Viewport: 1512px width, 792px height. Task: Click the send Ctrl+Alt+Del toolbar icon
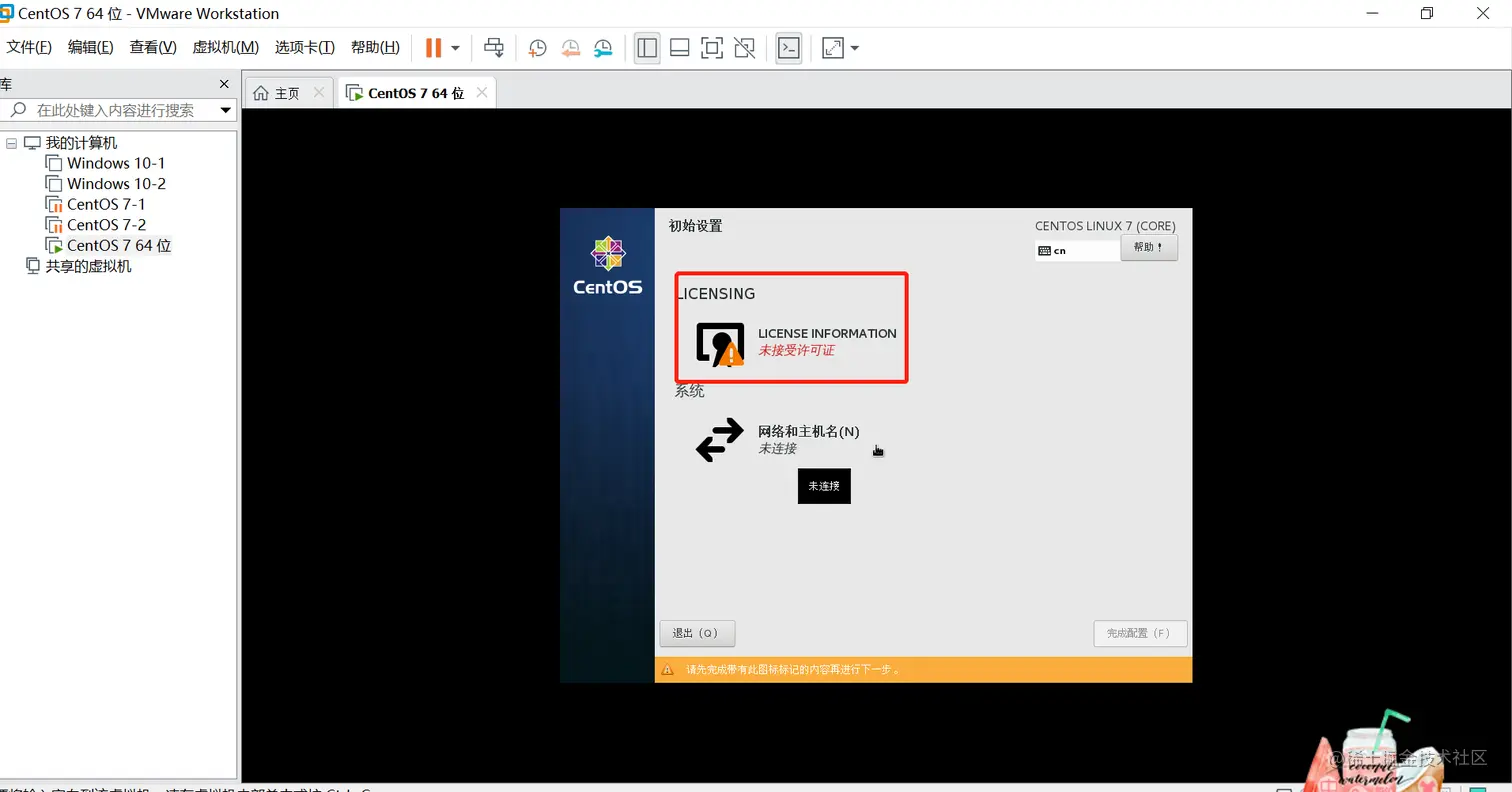493,48
